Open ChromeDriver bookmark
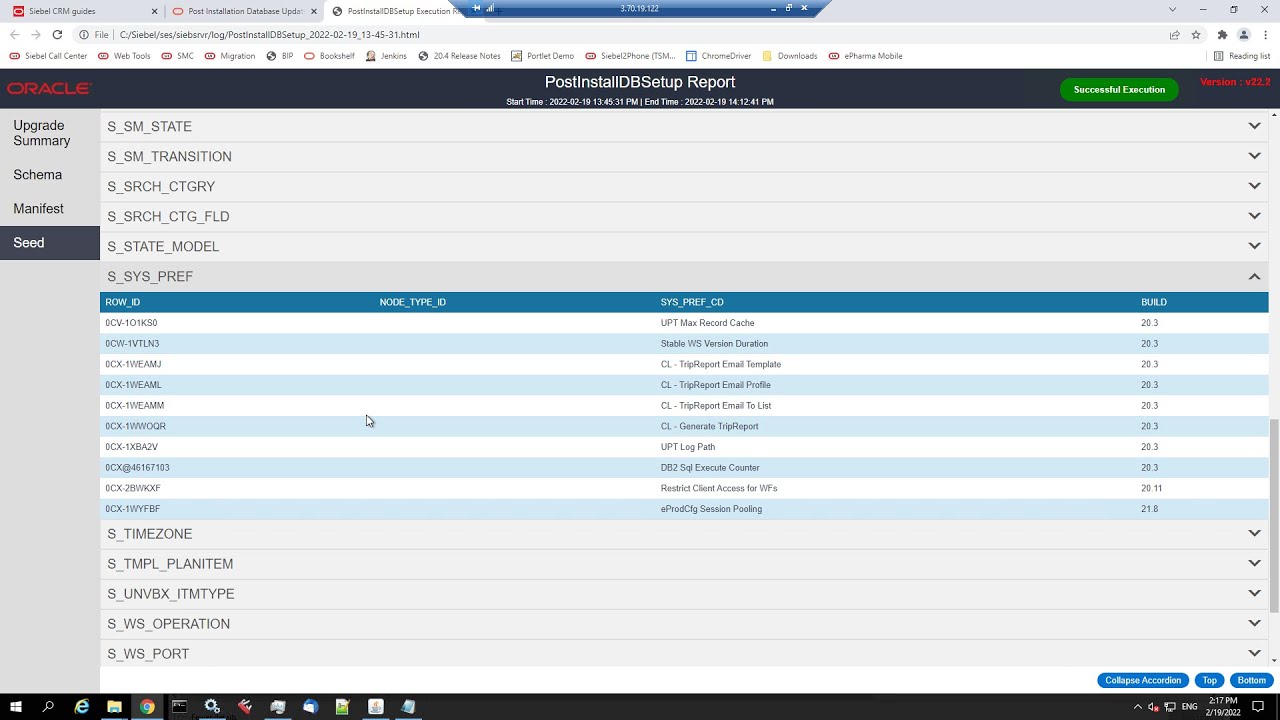Viewport: 1280px width, 720px height. [x=719, y=56]
